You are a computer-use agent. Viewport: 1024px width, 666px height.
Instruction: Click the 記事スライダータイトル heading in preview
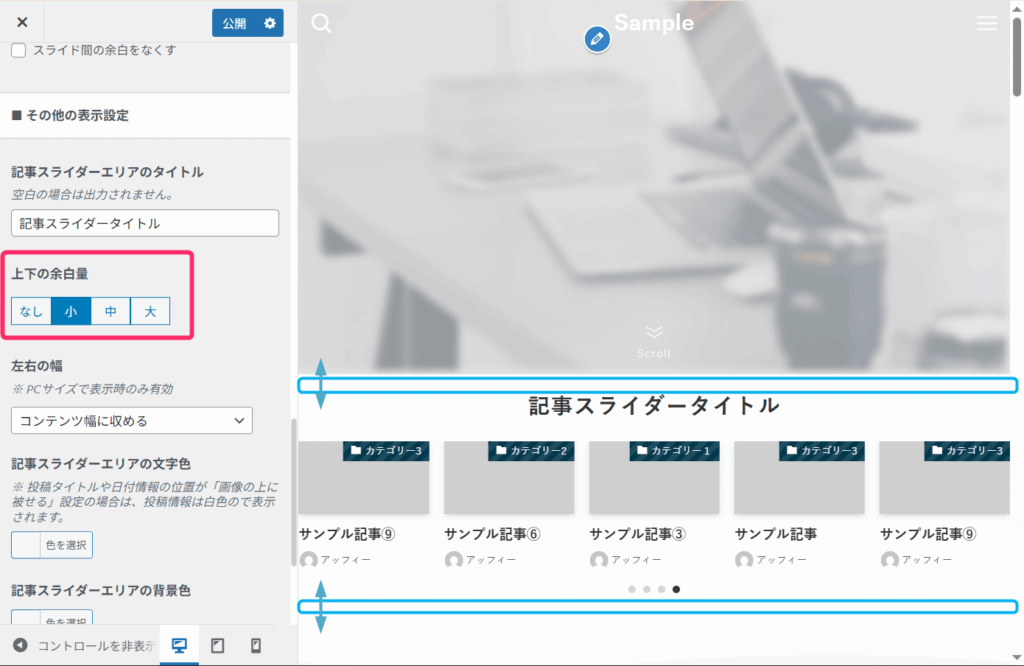coord(654,405)
